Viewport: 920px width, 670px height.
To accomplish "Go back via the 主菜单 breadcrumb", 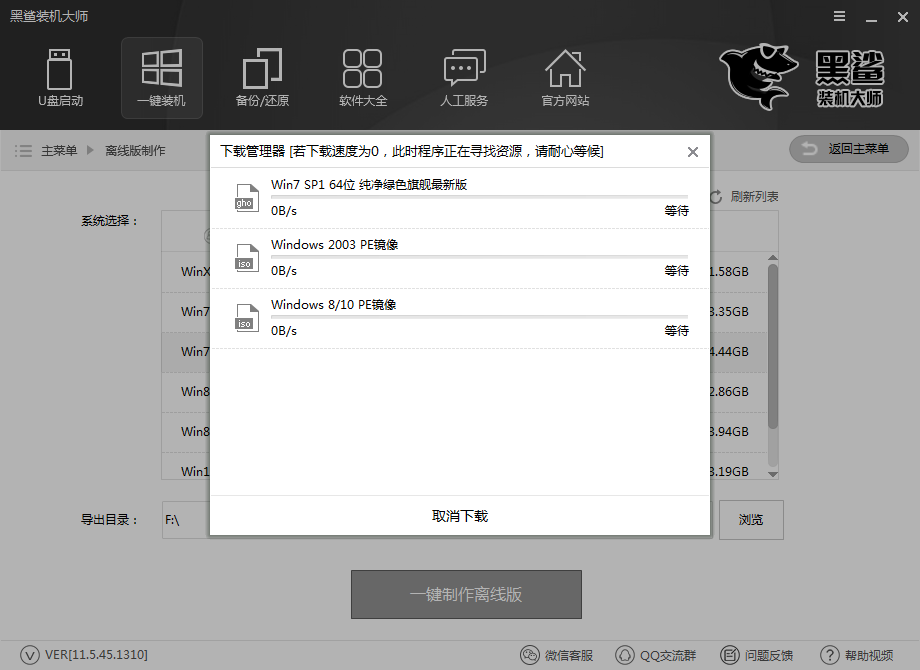I will [62, 150].
